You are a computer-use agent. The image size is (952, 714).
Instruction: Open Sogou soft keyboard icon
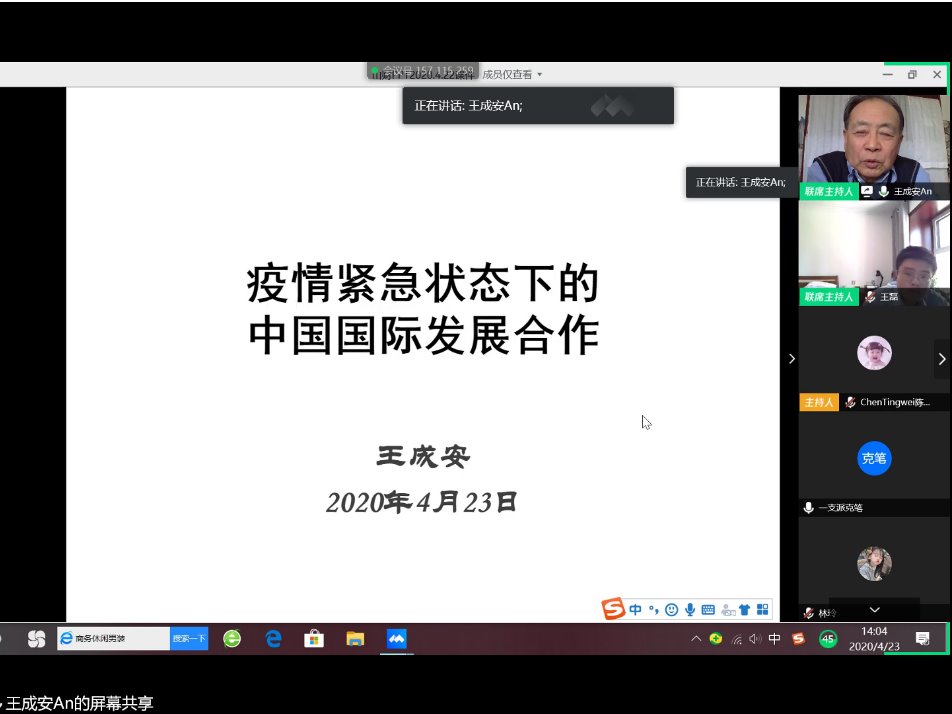(708, 609)
